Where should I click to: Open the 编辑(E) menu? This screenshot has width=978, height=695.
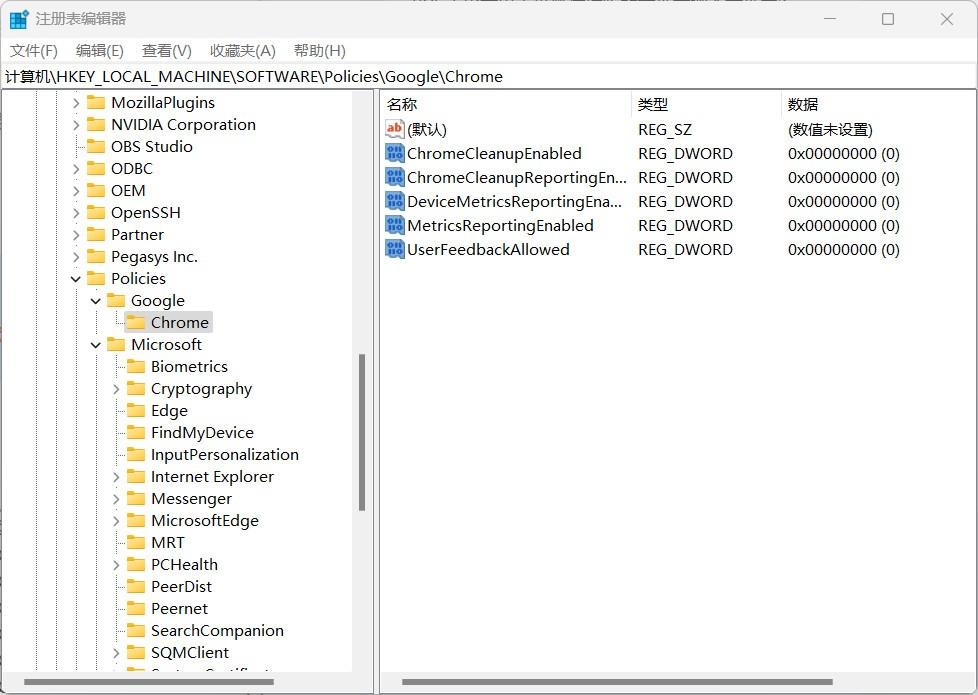click(x=100, y=51)
